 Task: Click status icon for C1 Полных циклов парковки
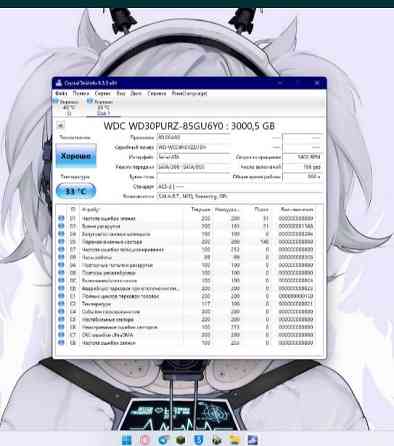click(x=61, y=296)
